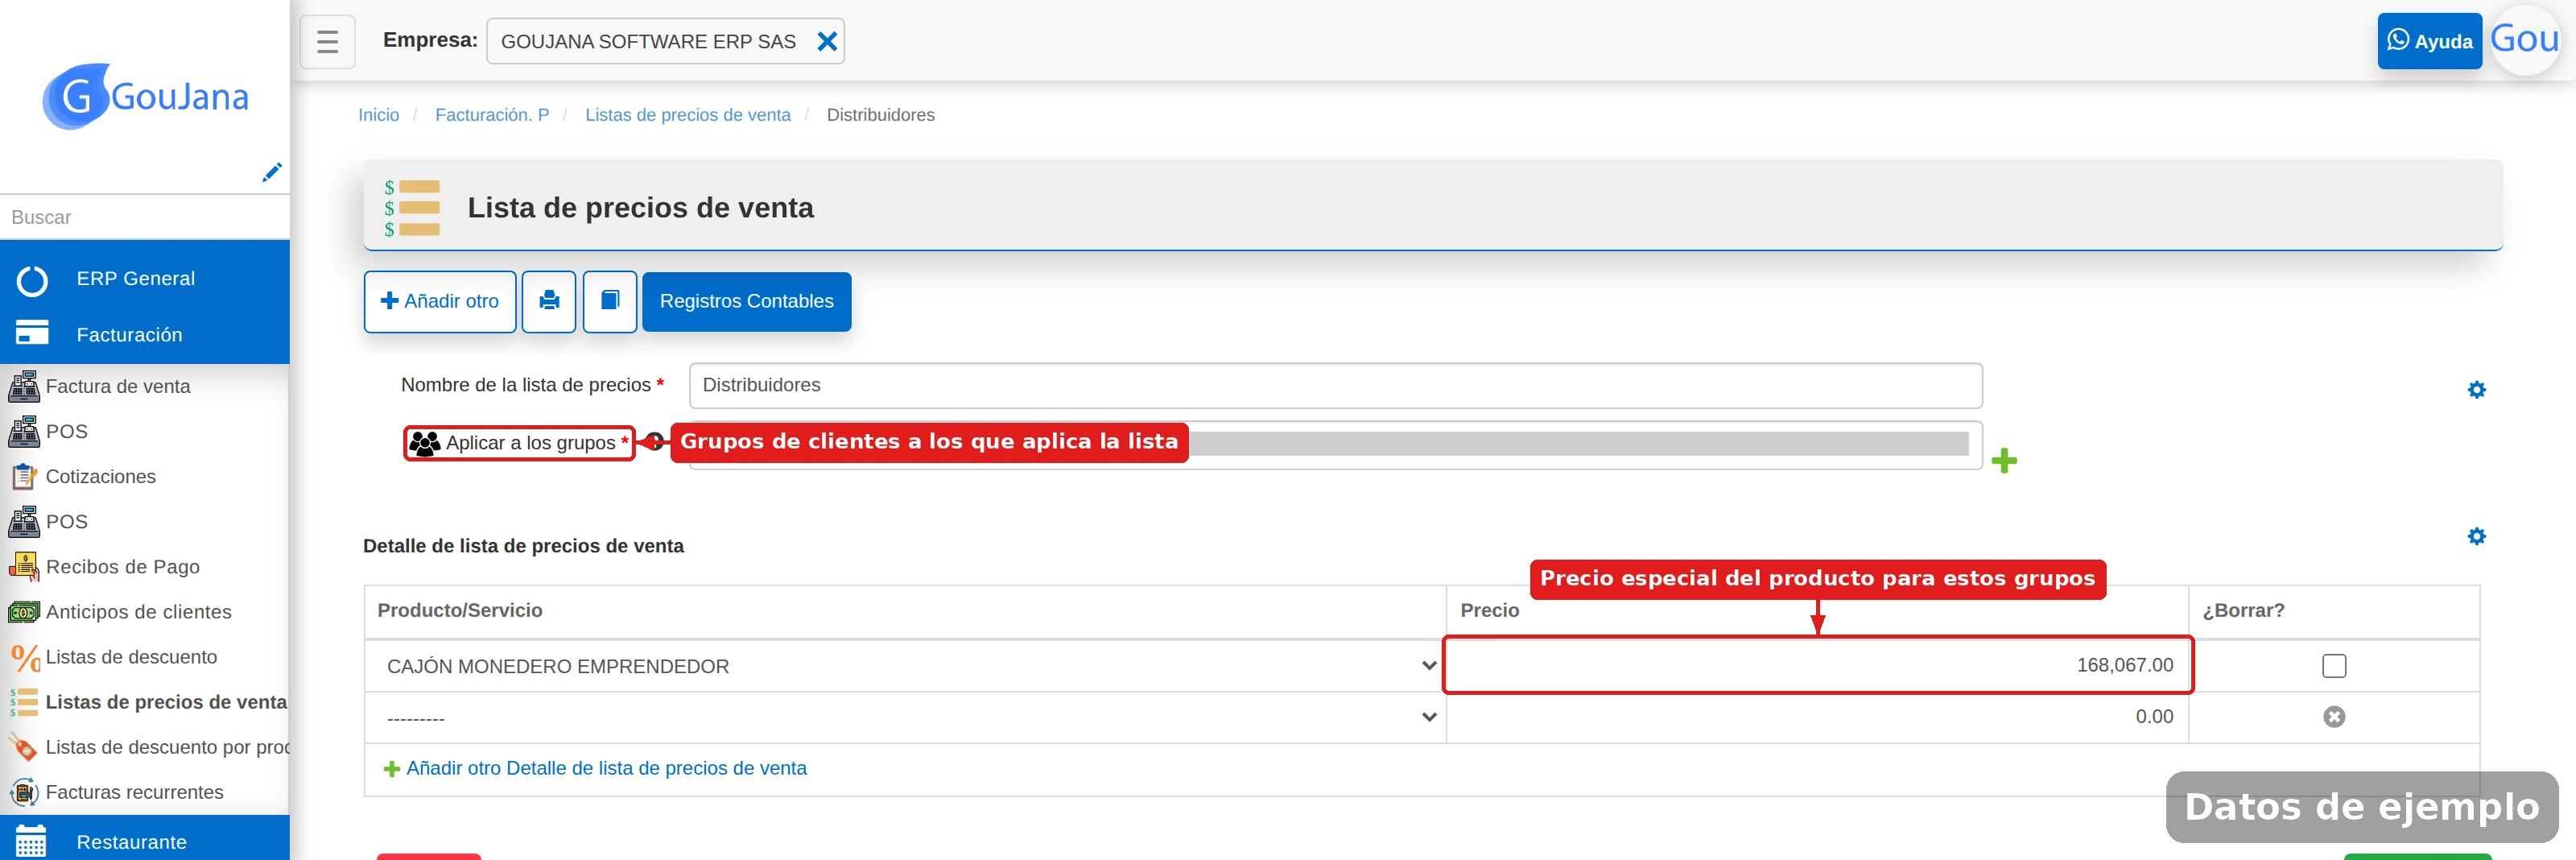The height and width of the screenshot is (860, 2576).
Task: Click the second POS entry below Cotizaciones
Action: click(67, 521)
